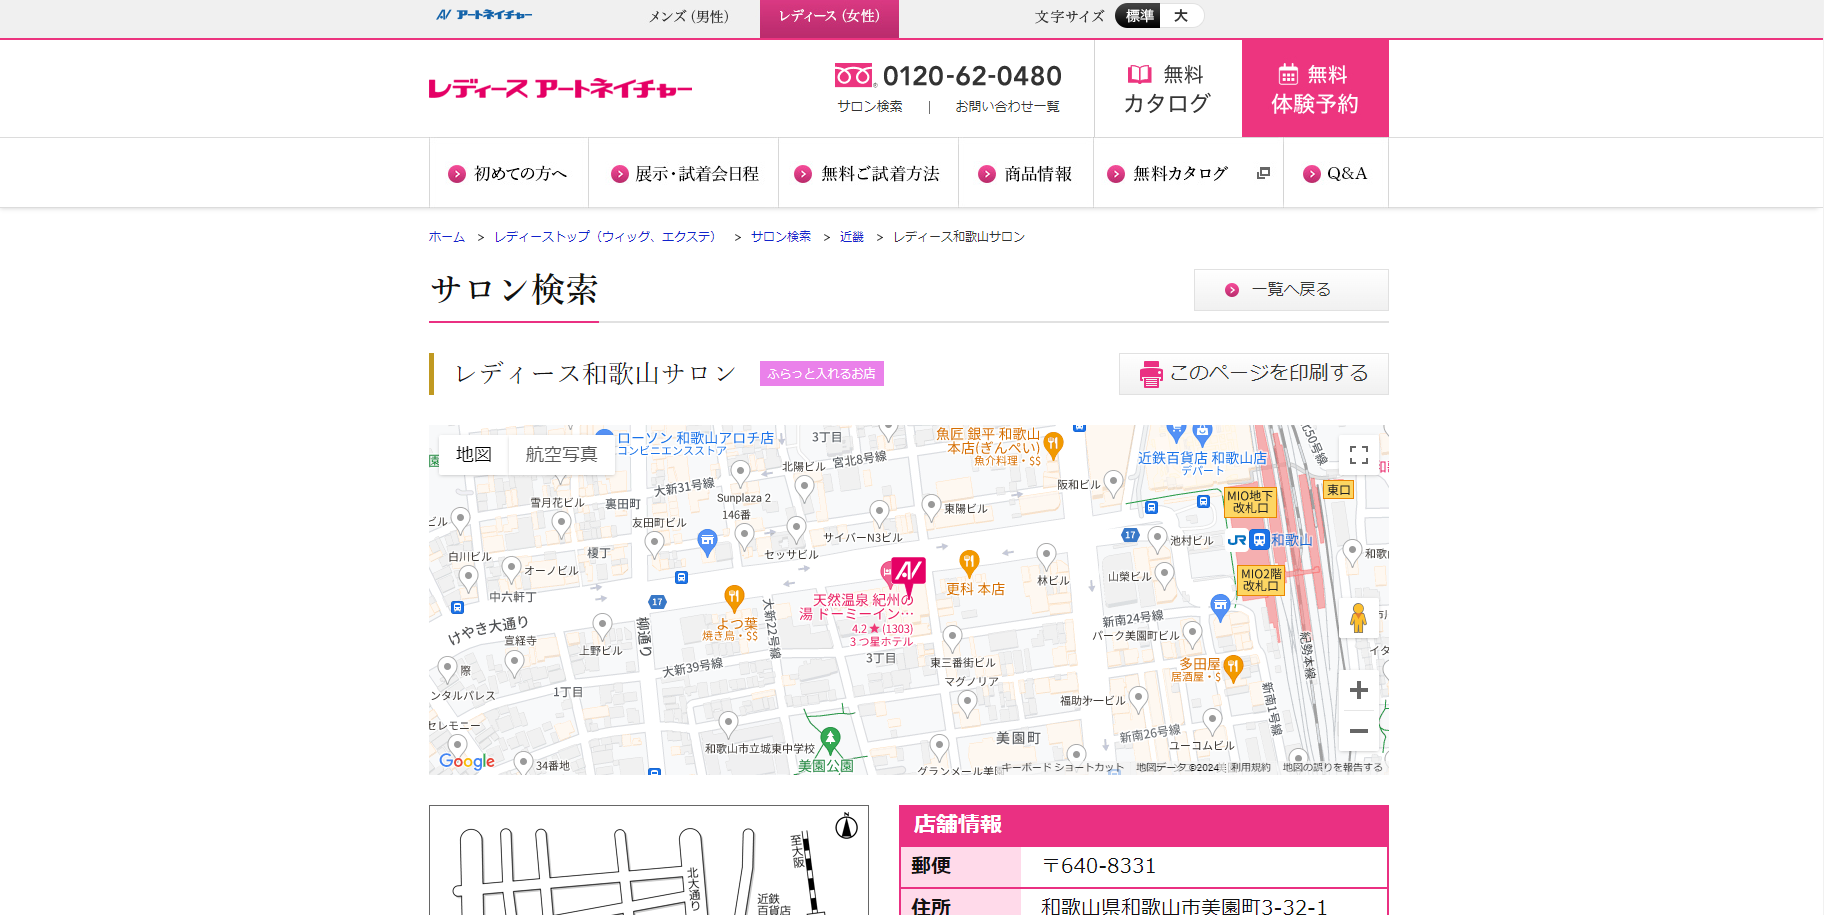Click the 福助オービル building pin

(x=1139, y=698)
